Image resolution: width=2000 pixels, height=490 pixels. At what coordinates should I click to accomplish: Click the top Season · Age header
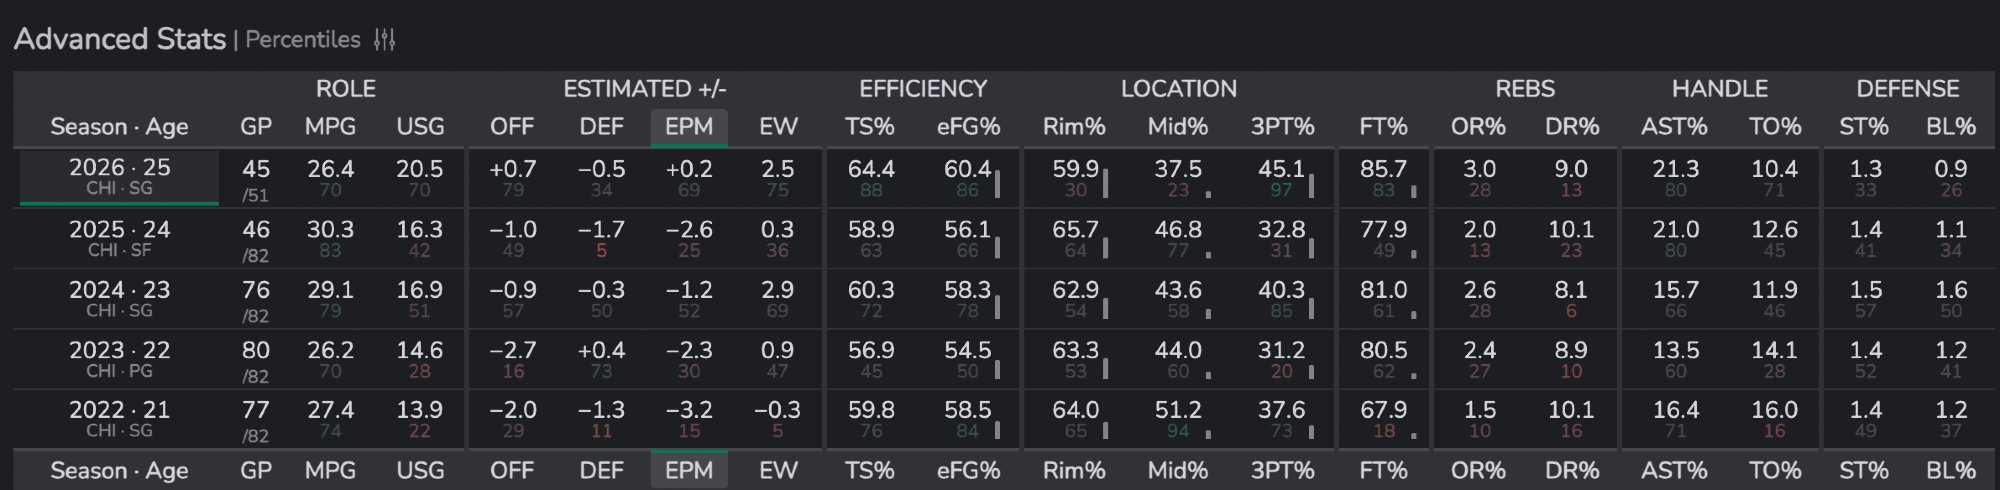[119, 127]
